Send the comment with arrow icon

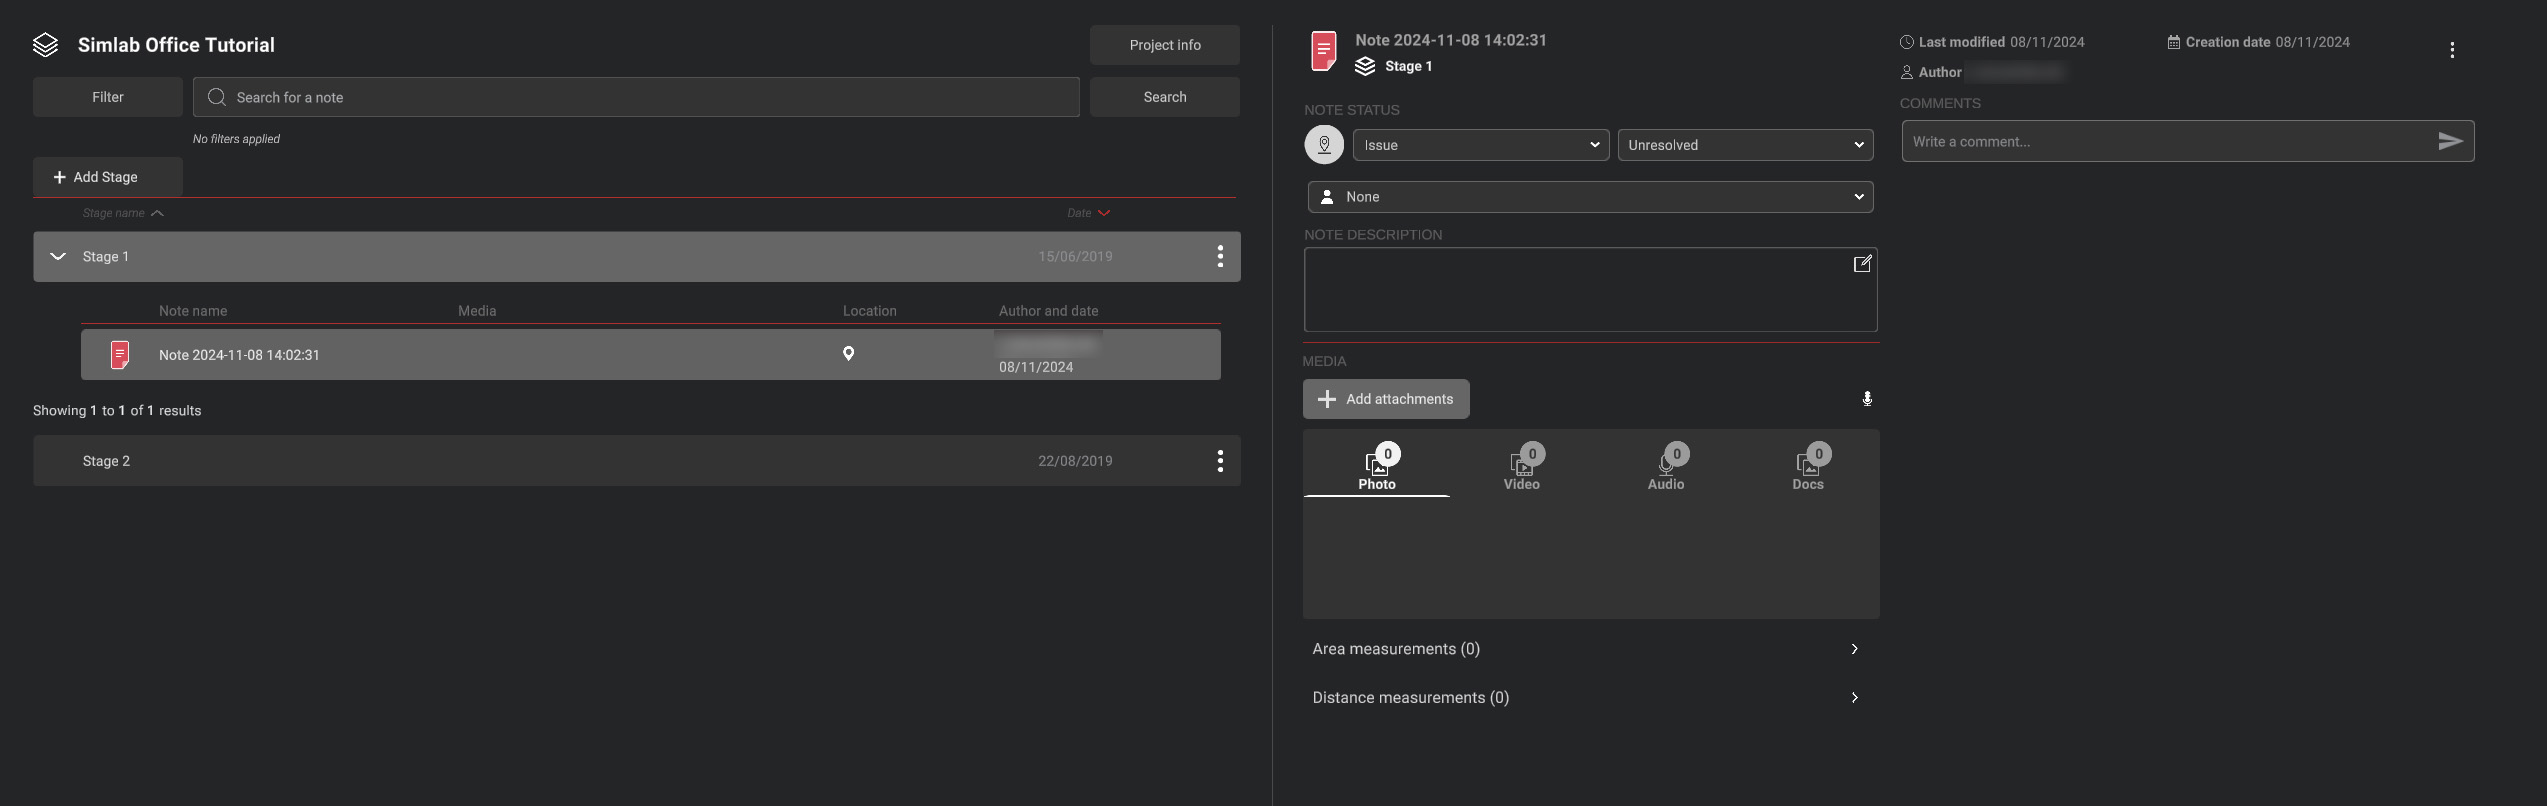2450,142
